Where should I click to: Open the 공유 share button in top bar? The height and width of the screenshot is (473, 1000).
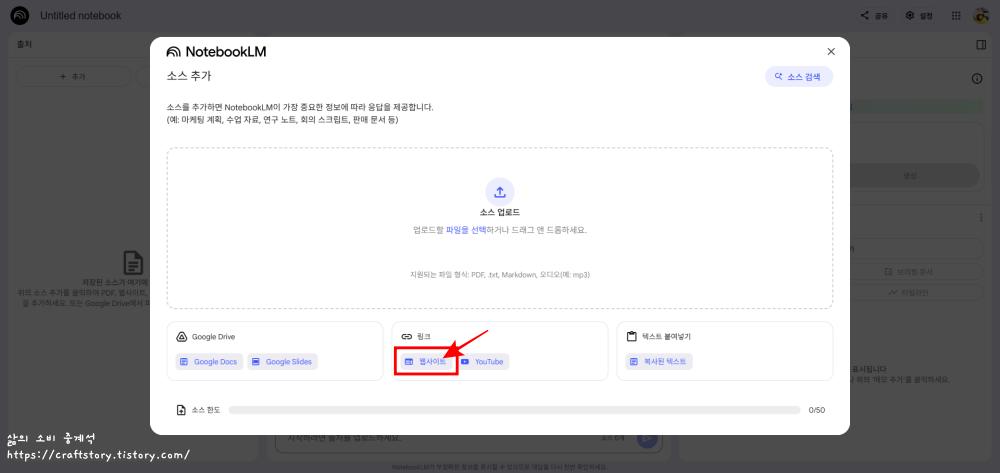point(874,15)
